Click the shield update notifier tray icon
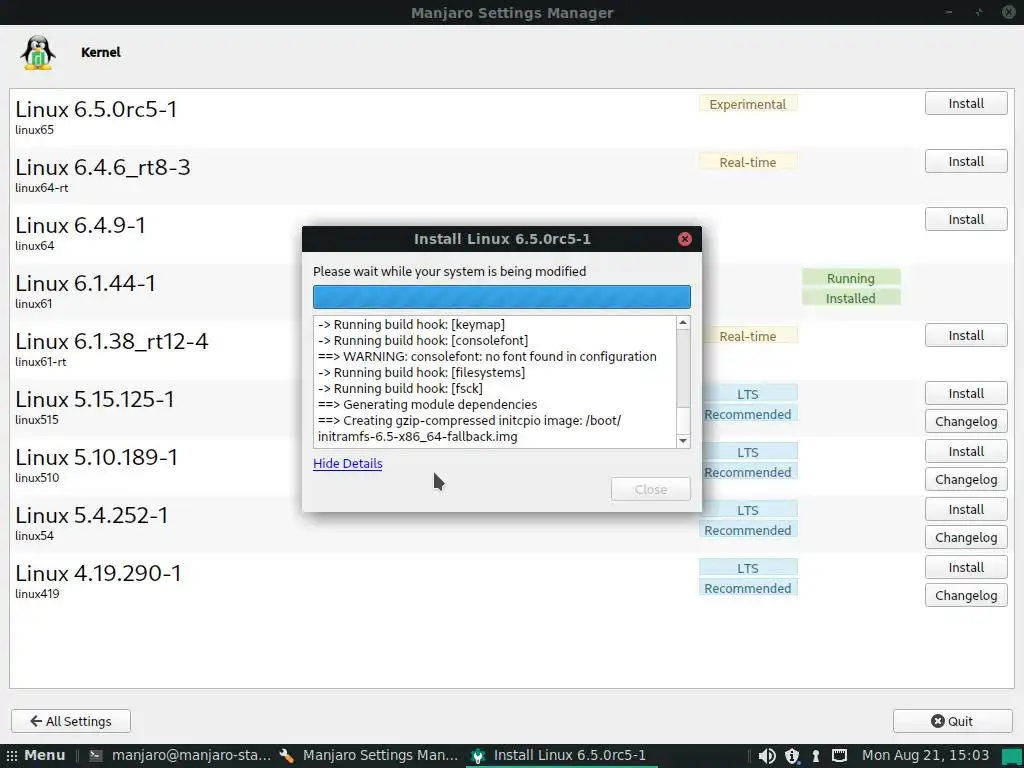Screen dimensions: 1024x768 tap(792, 756)
